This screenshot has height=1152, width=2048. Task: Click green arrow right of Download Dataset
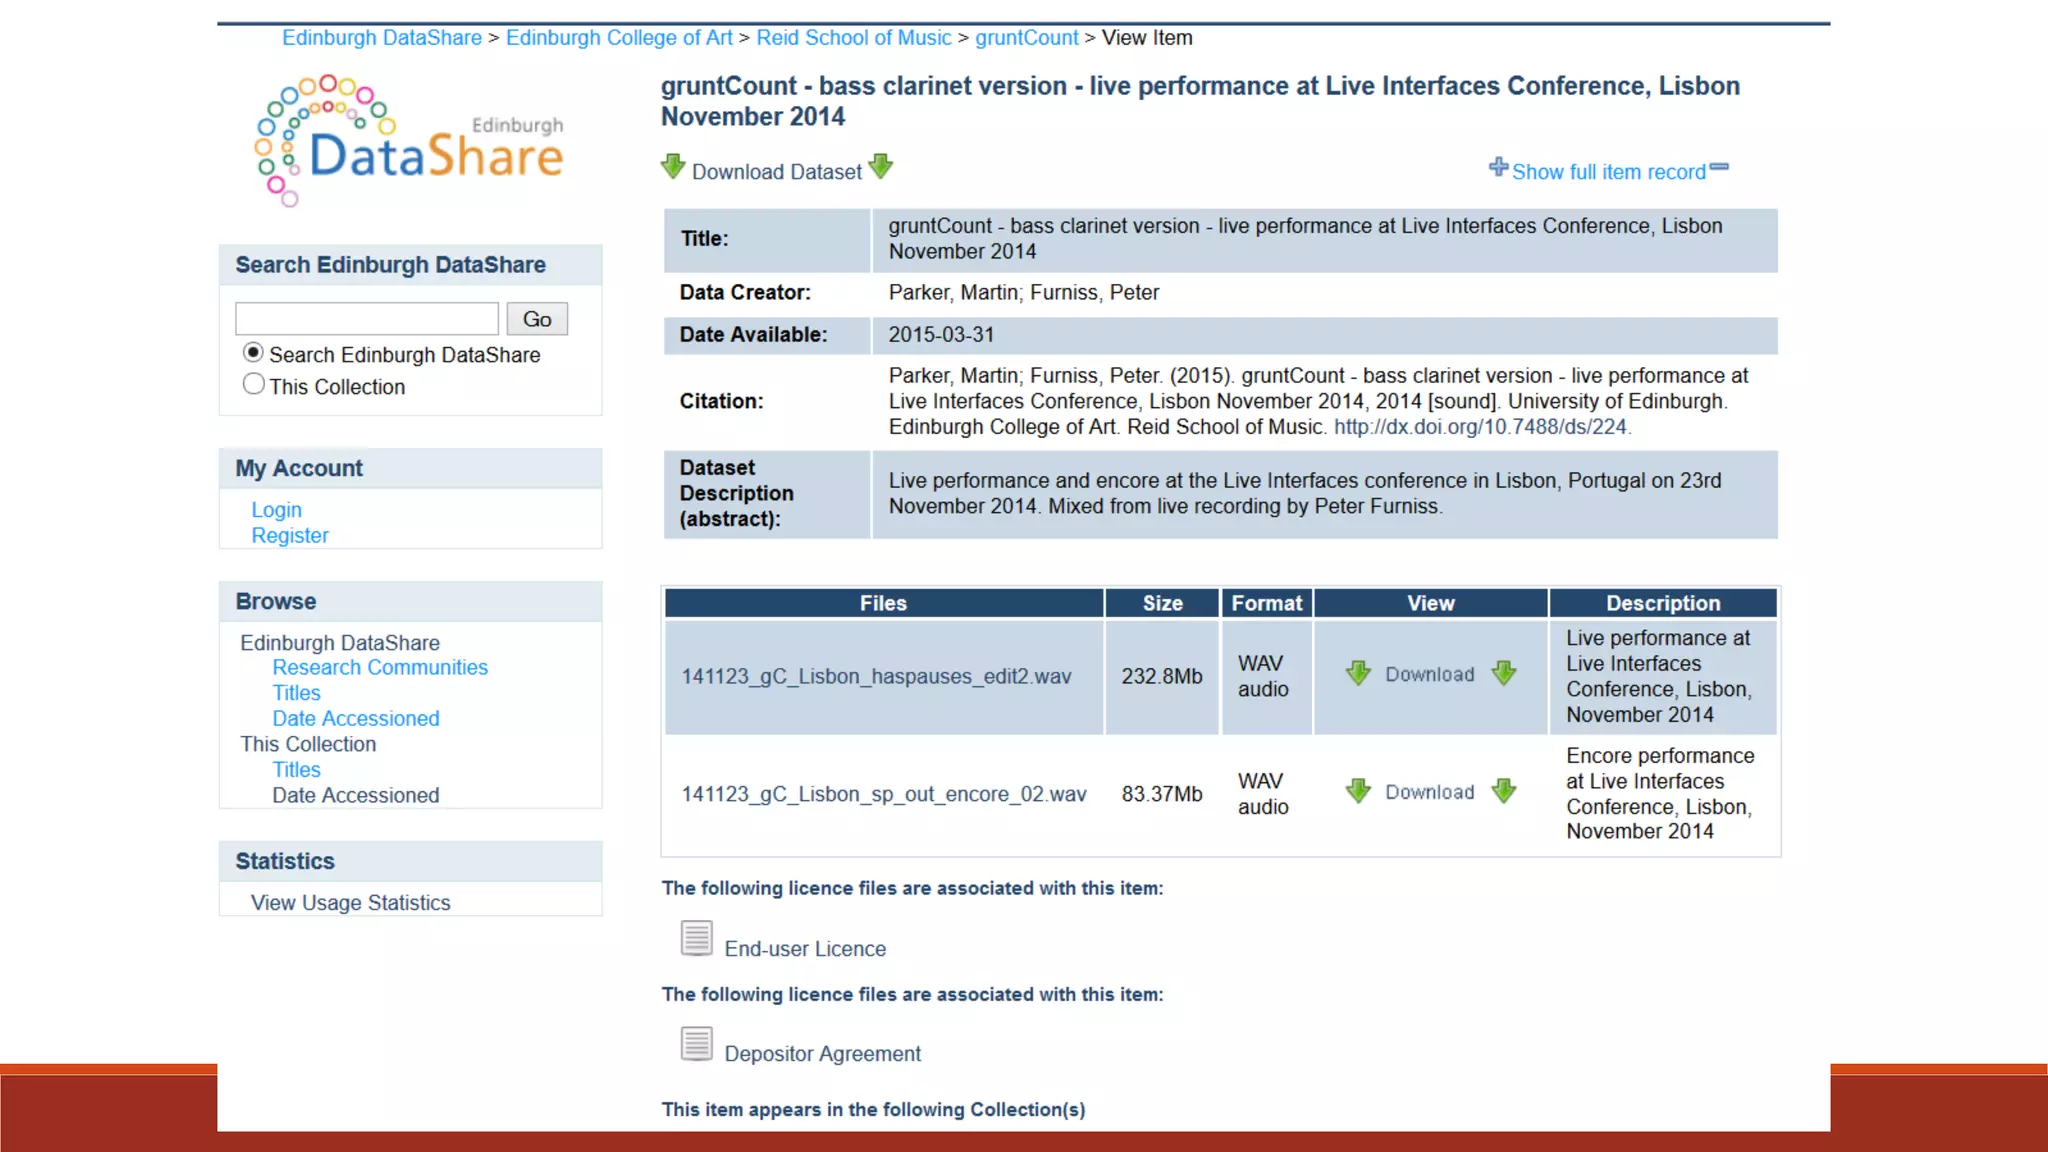tap(881, 167)
